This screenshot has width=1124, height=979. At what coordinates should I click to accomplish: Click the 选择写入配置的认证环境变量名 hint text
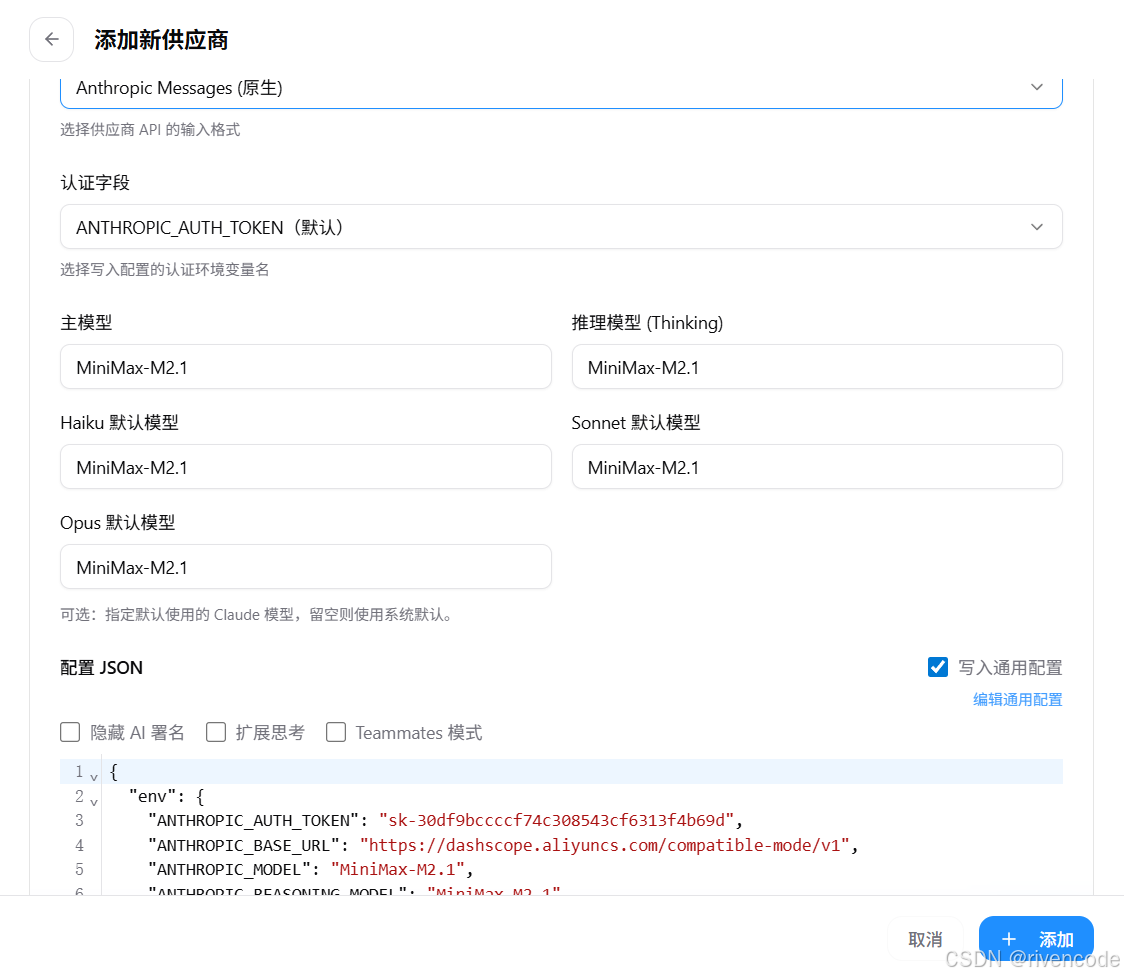pyautogui.click(x=165, y=269)
